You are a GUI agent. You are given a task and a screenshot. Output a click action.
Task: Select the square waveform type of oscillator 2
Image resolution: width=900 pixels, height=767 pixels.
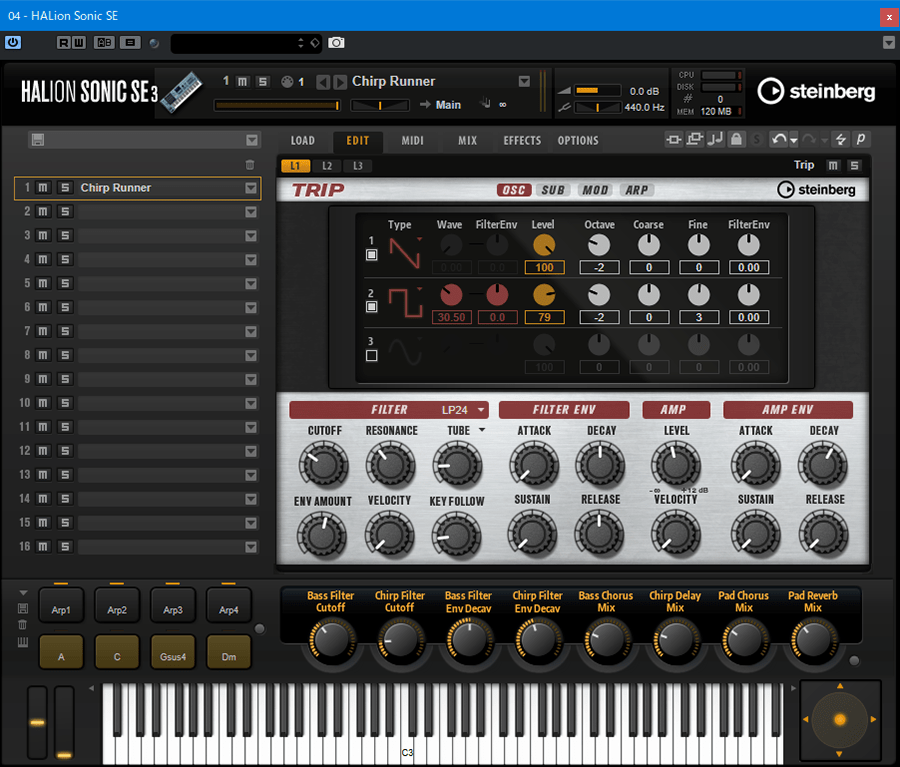[x=405, y=303]
